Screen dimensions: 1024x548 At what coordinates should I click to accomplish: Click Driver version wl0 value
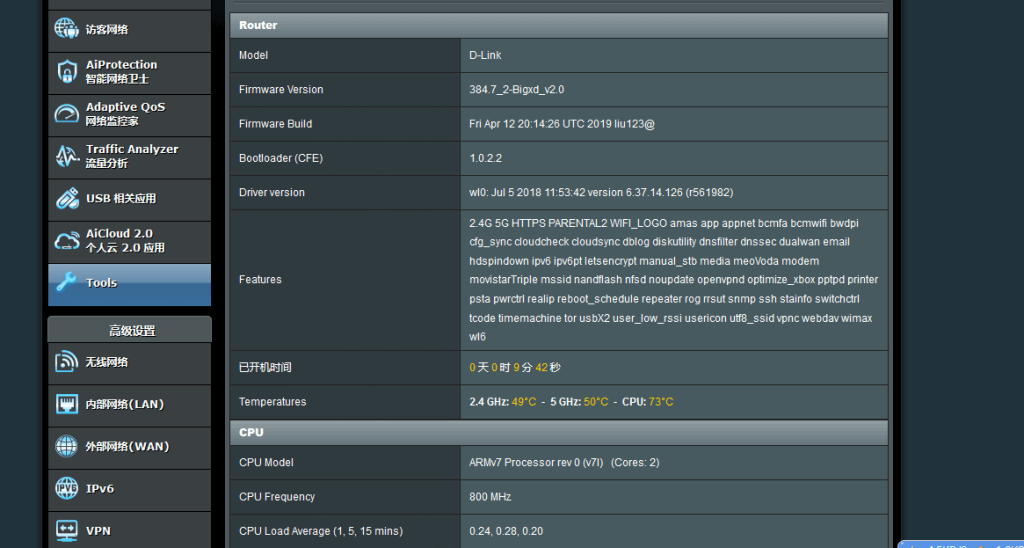click(x=601, y=193)
